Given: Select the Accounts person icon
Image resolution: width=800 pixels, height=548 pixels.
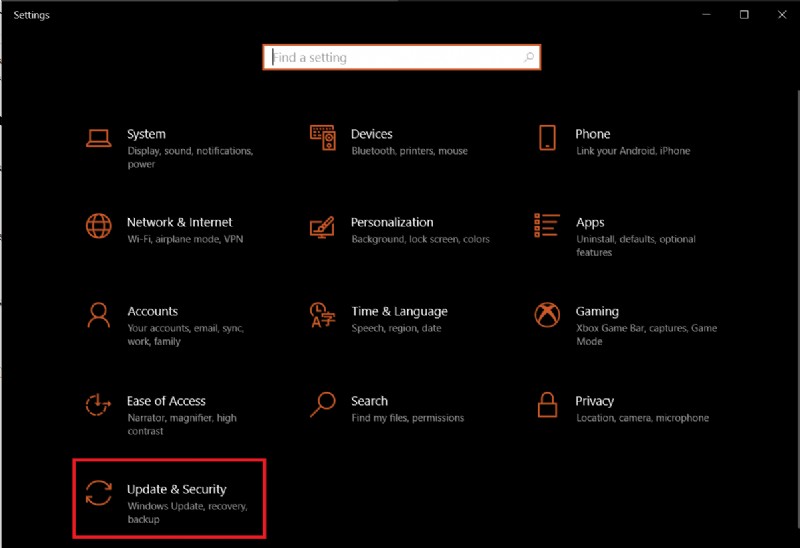Looking at the screenshot, I should tap(98, 316).
